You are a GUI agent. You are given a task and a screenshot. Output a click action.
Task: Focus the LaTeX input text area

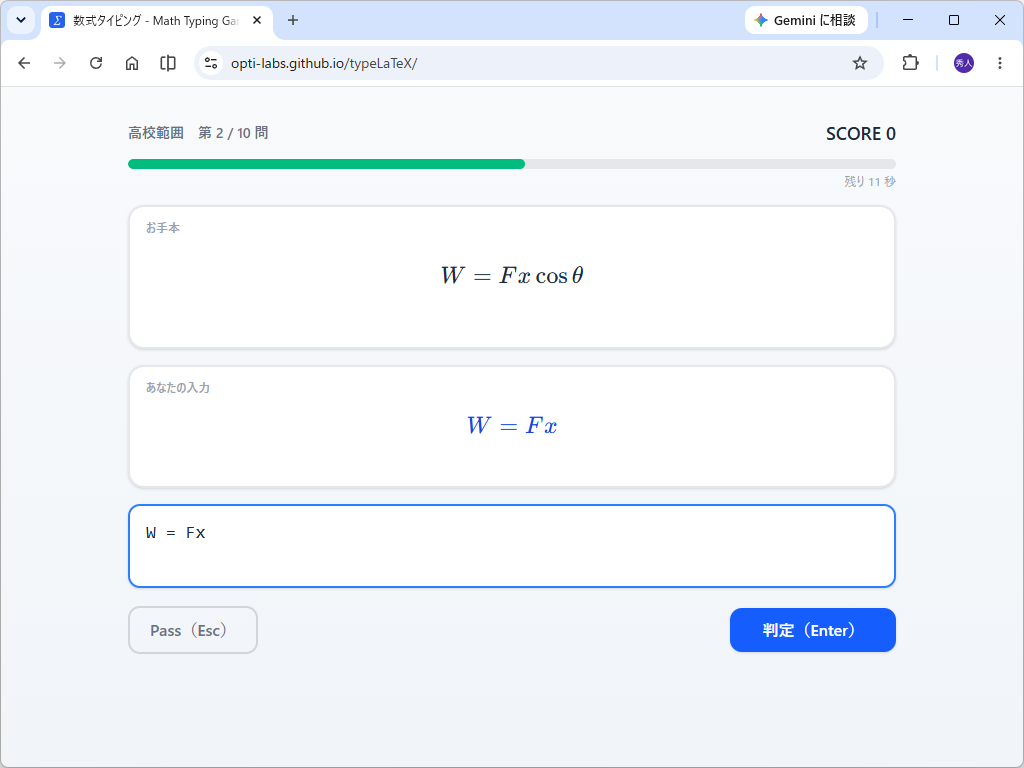(x=512, y=546)
